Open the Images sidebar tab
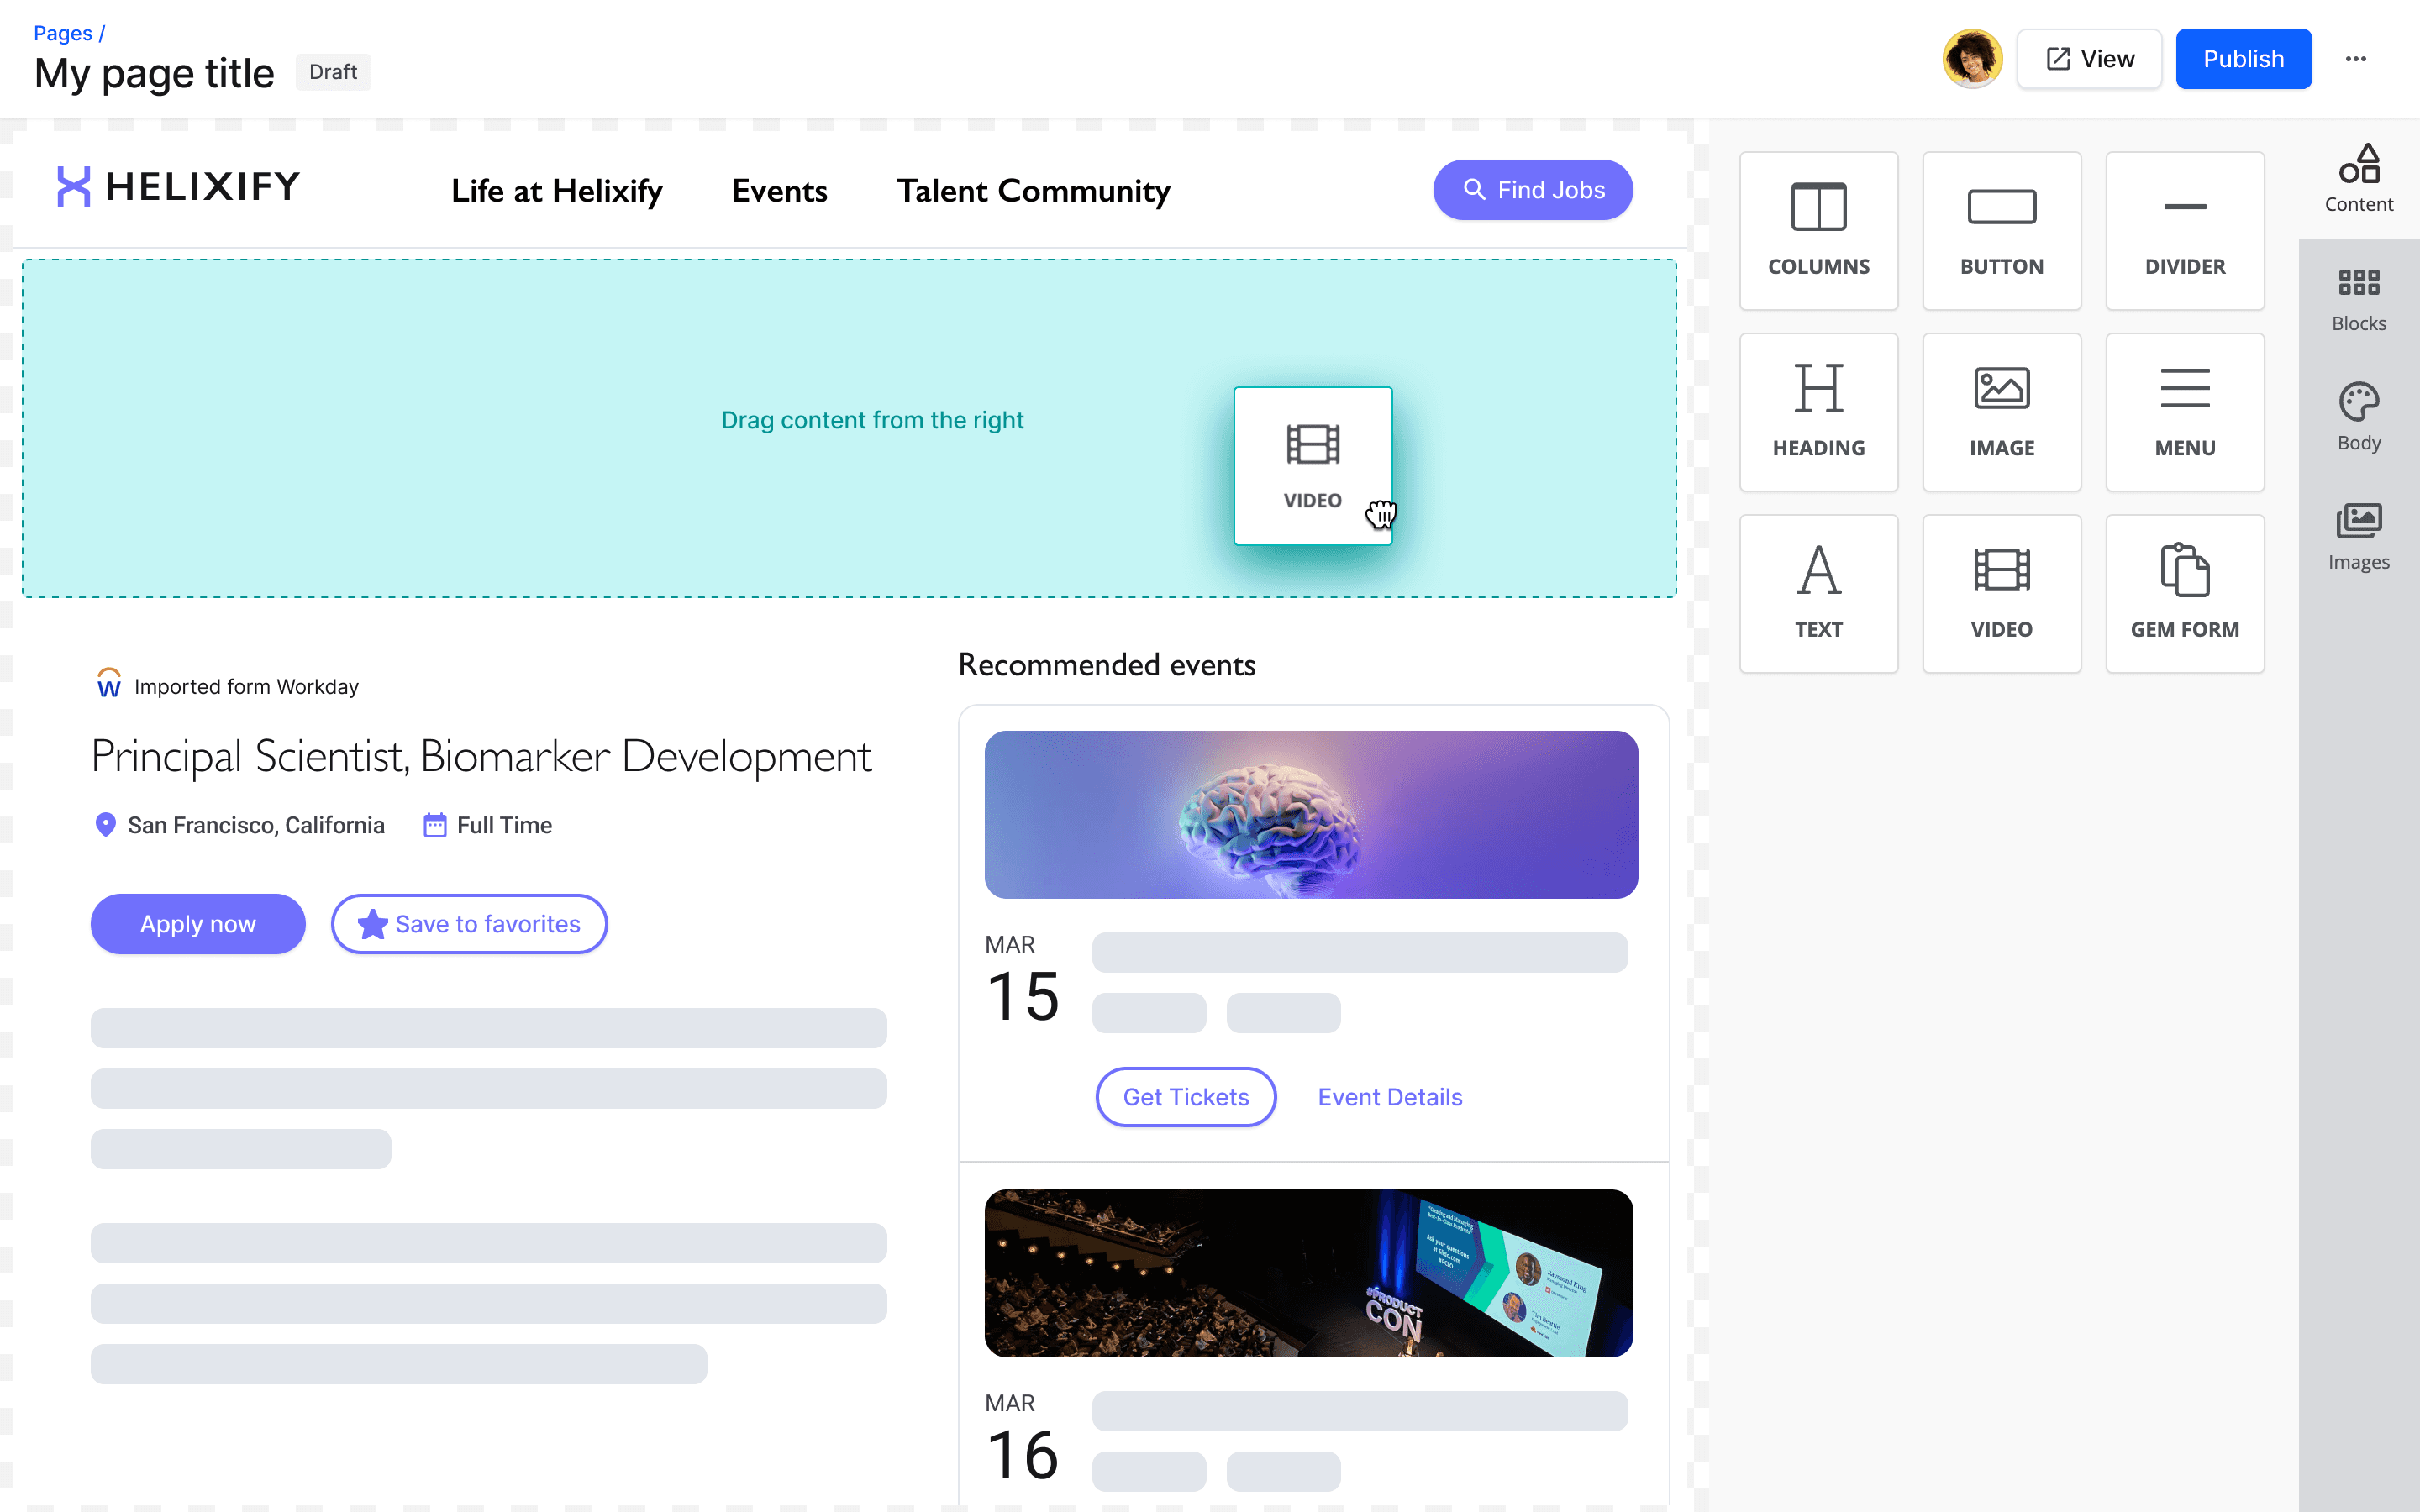2420x1512 pixels. click(2358, 537)
